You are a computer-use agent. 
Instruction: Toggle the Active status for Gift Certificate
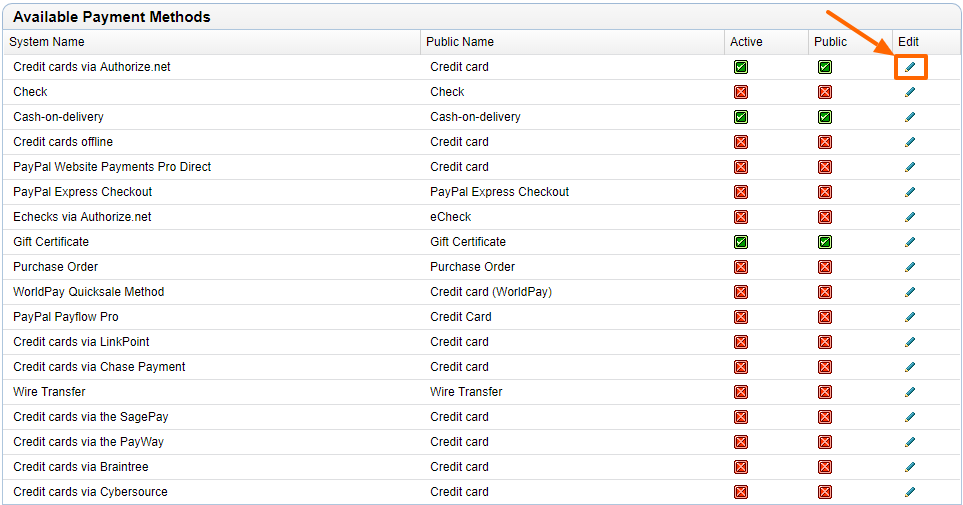point(741,242)
